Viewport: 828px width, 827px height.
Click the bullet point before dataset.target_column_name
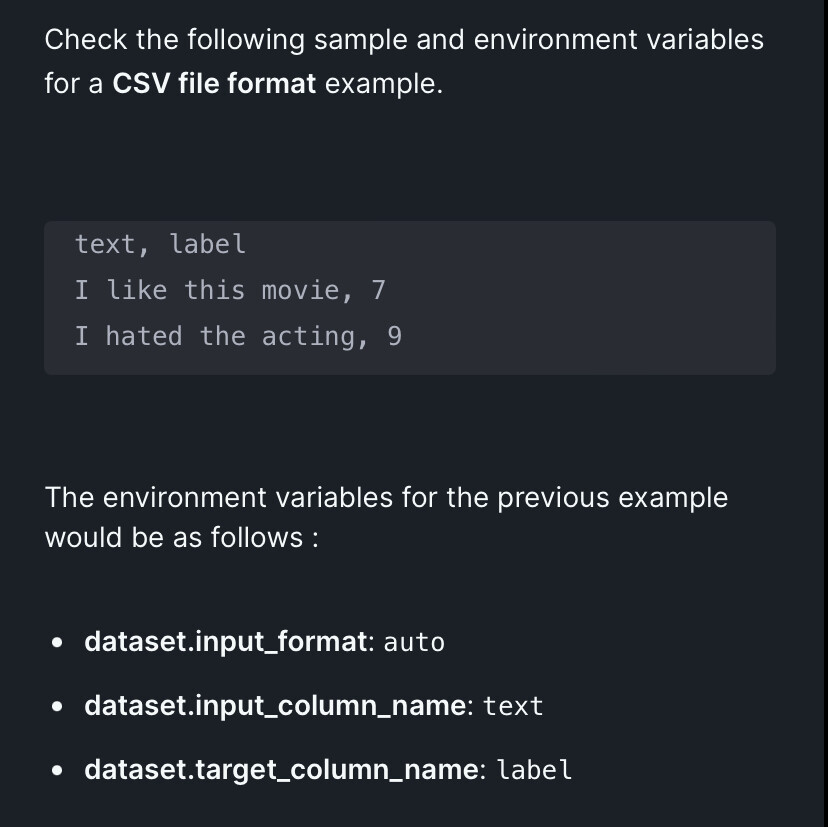[57, 770]
